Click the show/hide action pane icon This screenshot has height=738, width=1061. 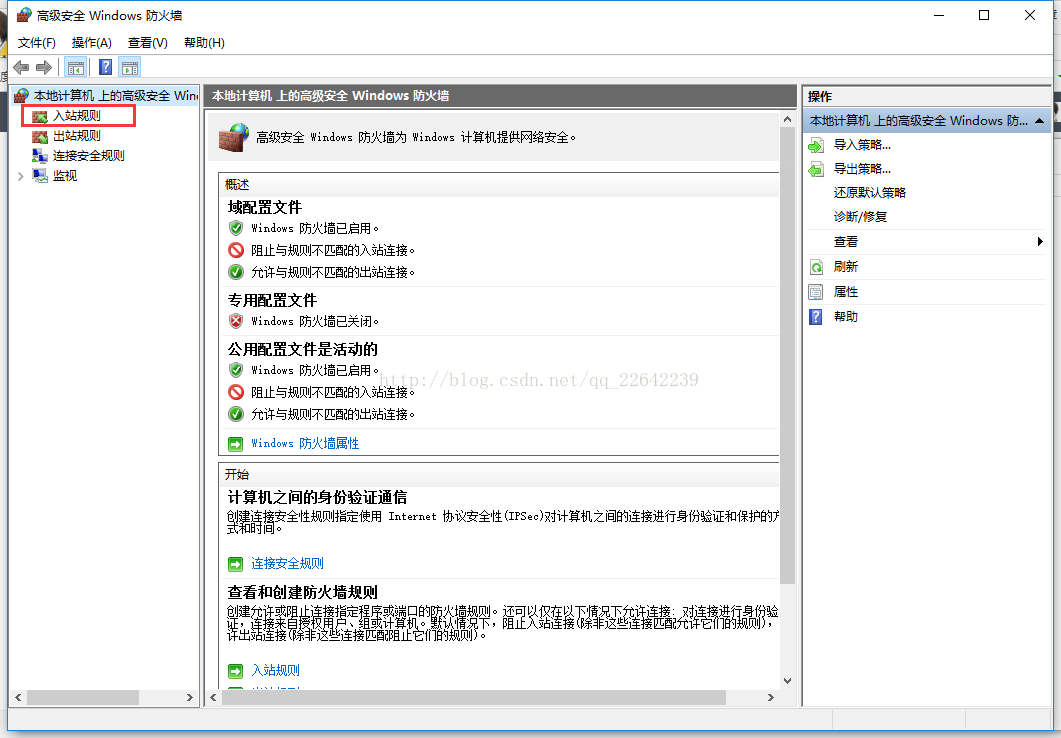pos(130,68)
